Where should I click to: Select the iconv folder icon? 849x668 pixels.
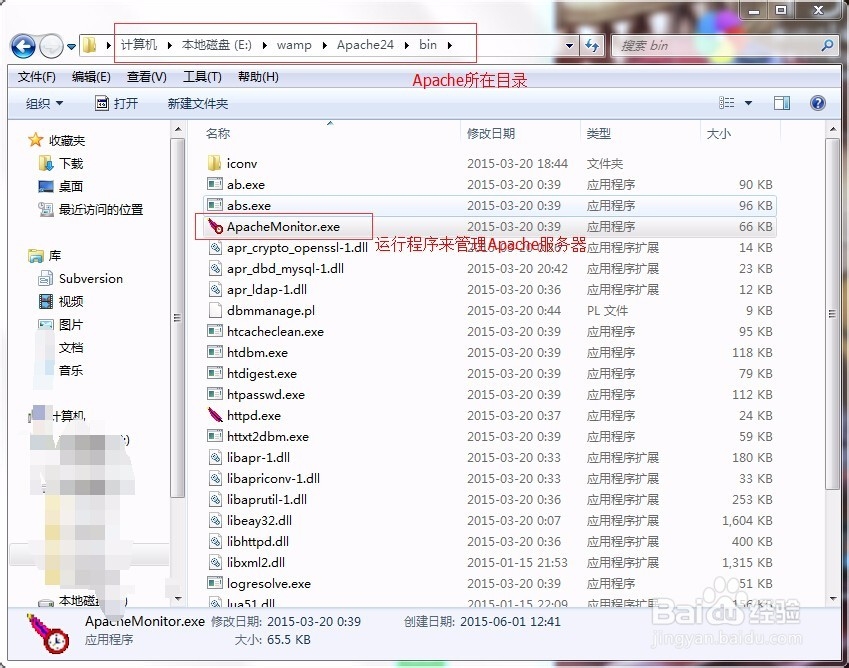(214, 163)
